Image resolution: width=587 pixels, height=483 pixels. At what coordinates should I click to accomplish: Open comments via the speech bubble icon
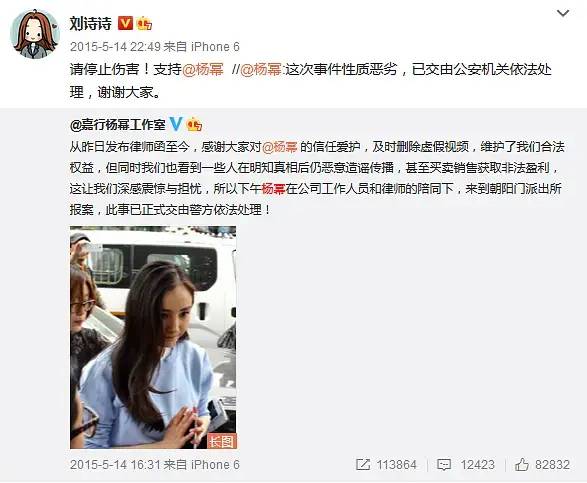444,465
